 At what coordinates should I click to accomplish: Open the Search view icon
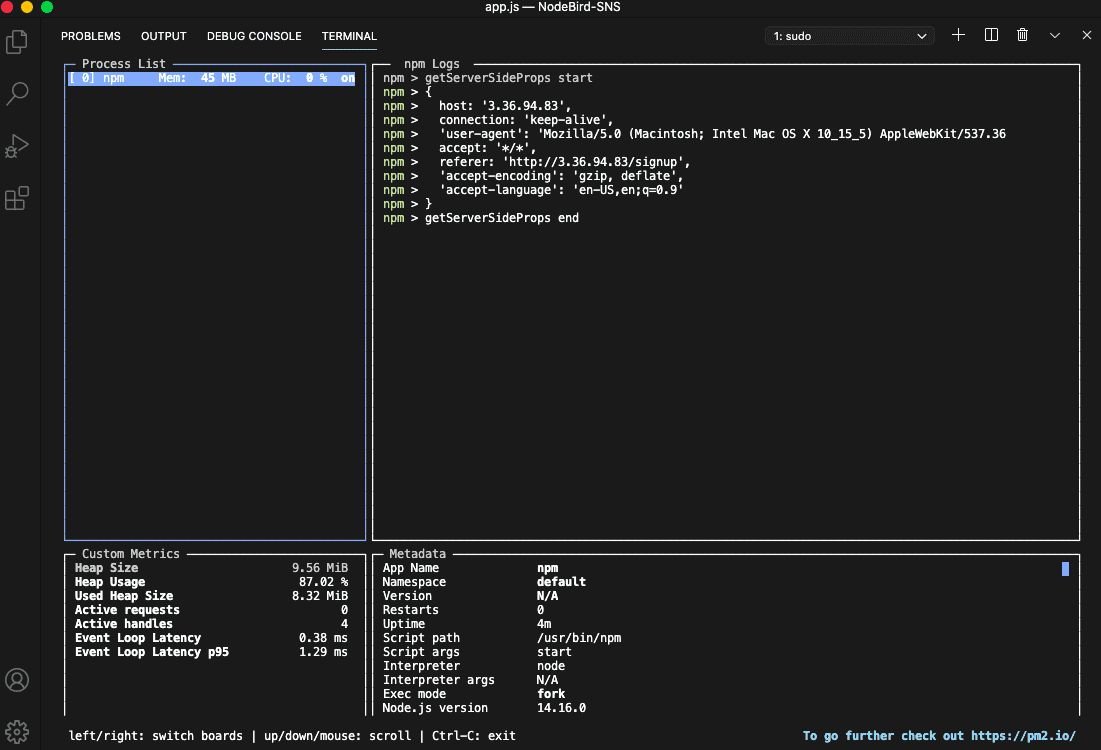17,94
